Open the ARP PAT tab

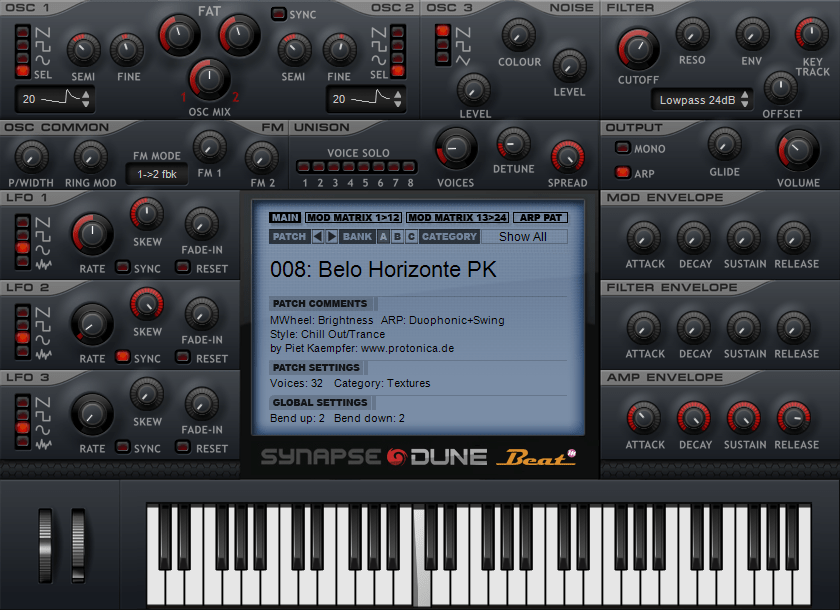coord(540,217)
